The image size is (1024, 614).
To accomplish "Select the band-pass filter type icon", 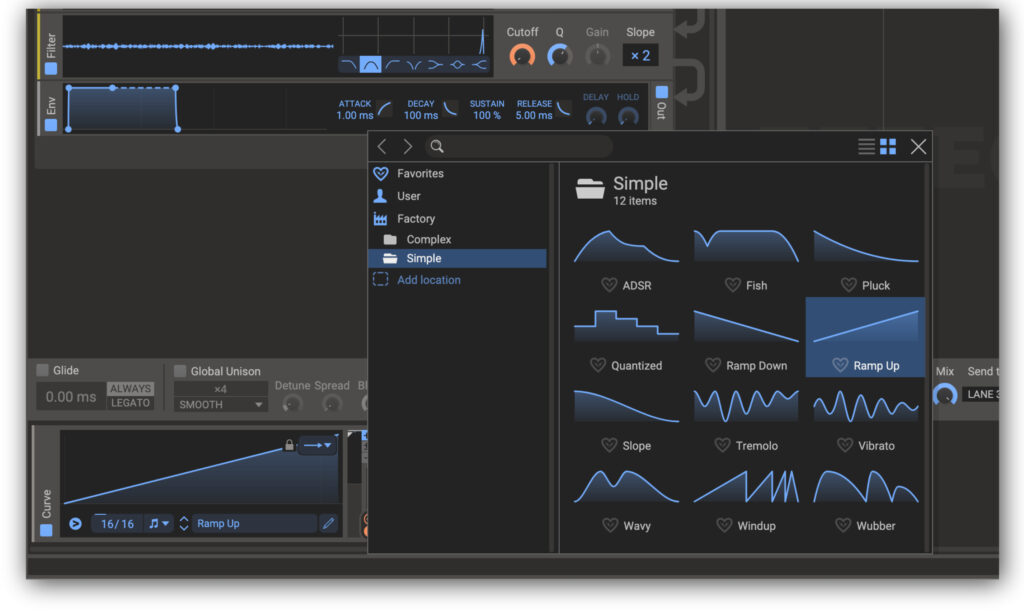I will click(x=370, y=65).
